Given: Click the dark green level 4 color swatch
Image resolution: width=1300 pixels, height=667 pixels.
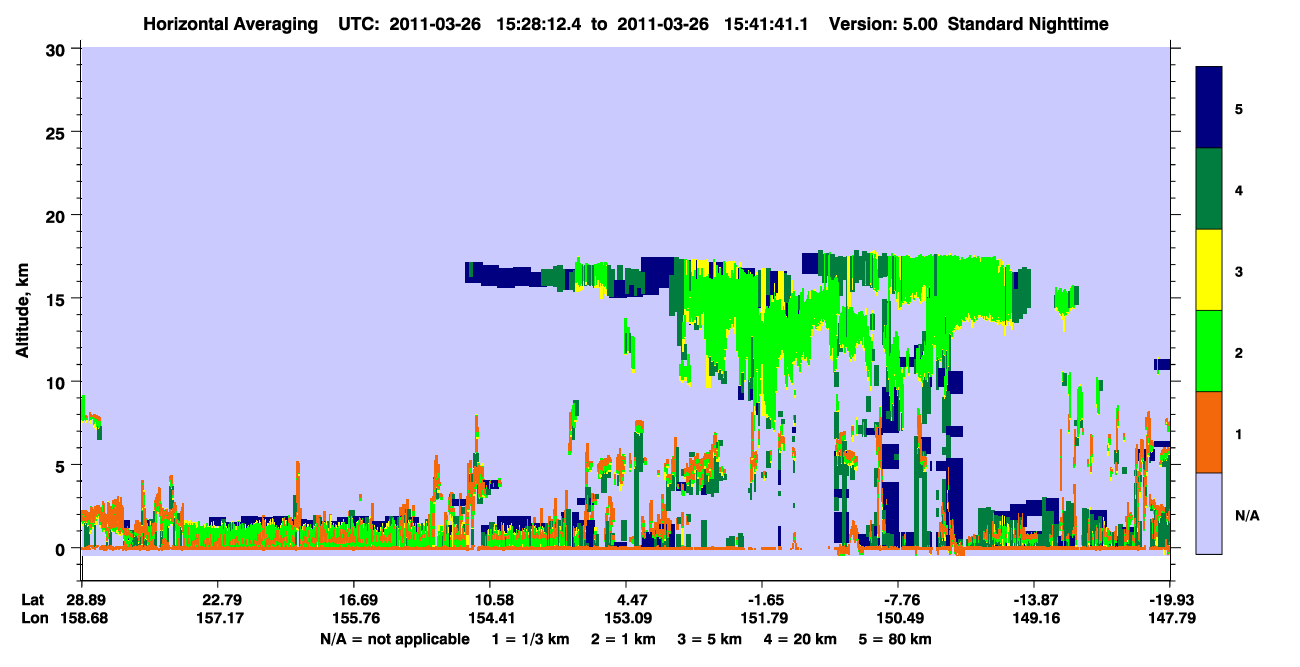Looking at the screenshot, I should (x=1209, y=189).
